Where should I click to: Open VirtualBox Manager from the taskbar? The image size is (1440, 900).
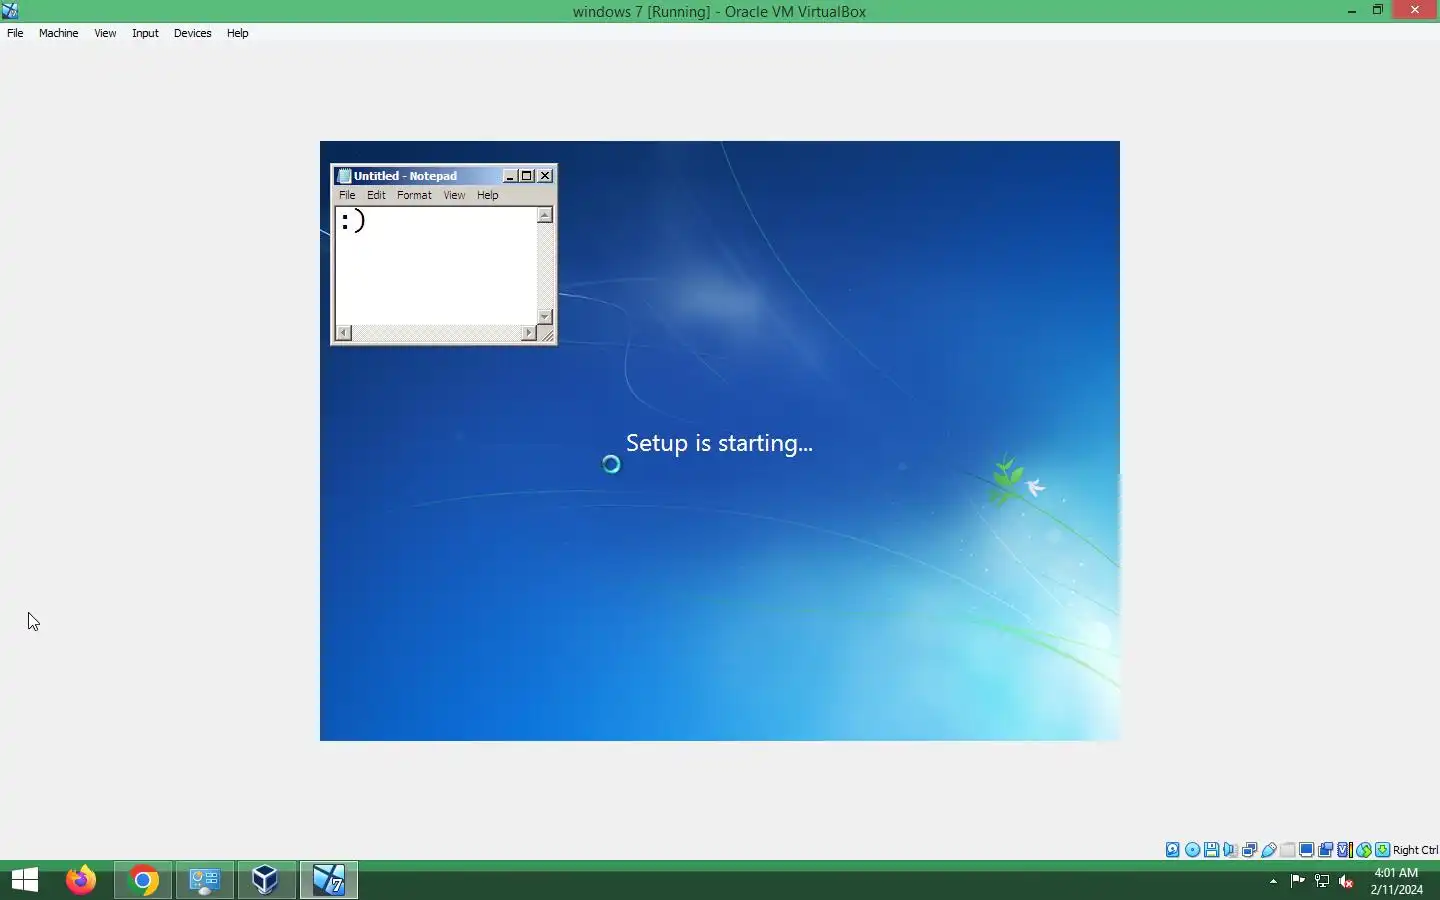point(266,880)
